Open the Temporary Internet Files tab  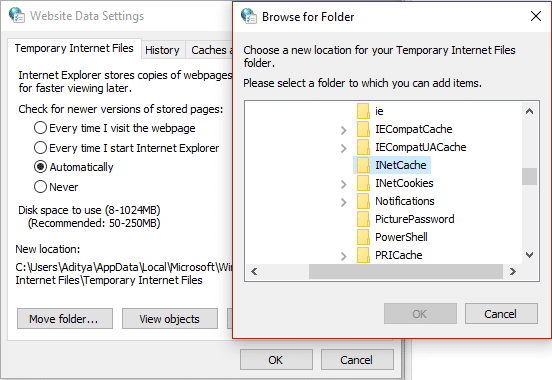coord(74,48)
